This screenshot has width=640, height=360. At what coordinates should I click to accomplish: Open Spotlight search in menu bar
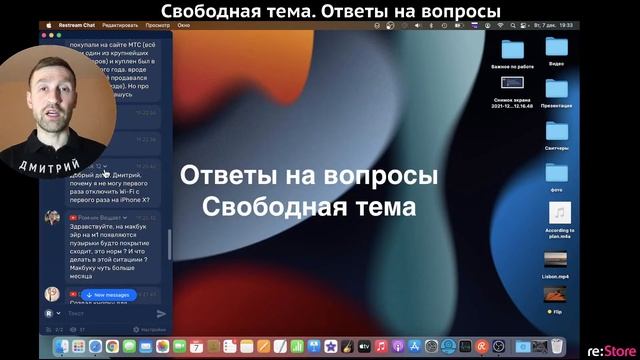coord(513,25)
